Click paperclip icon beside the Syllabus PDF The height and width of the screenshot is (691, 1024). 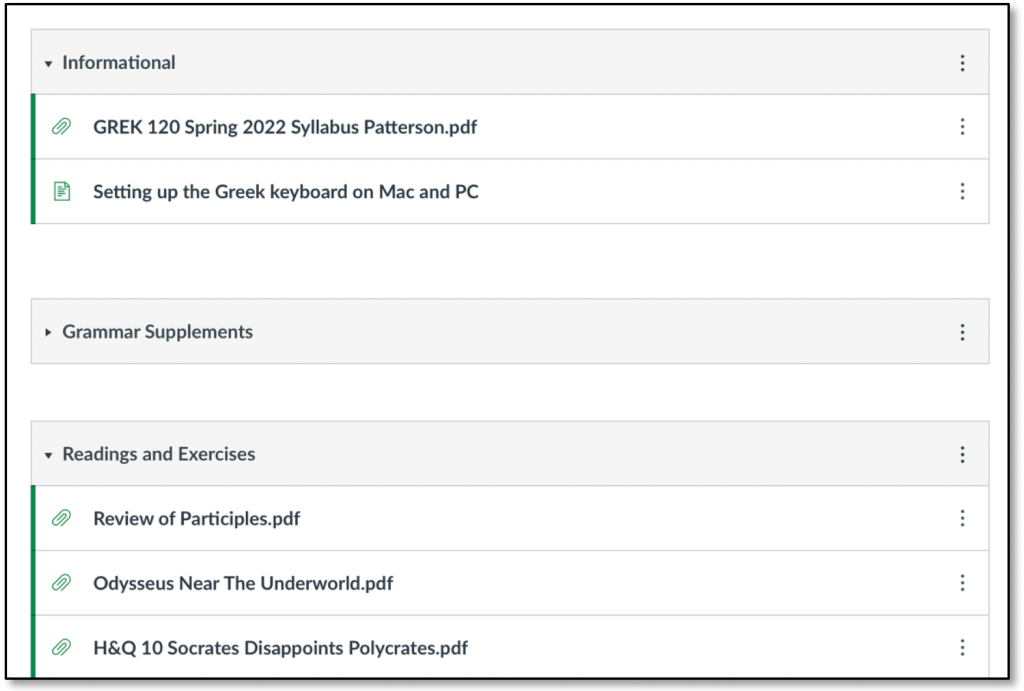[61, 127]
